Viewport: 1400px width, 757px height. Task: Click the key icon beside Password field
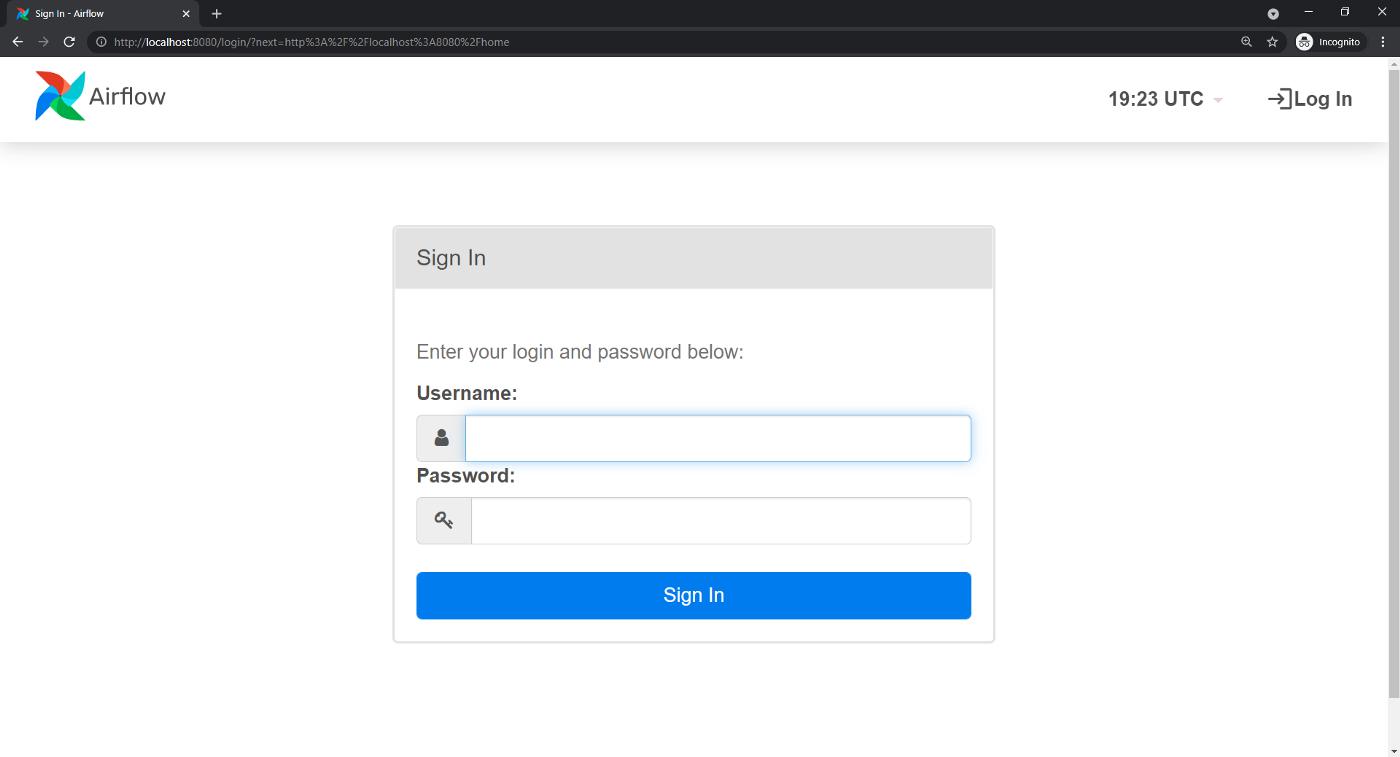[444, 520]
